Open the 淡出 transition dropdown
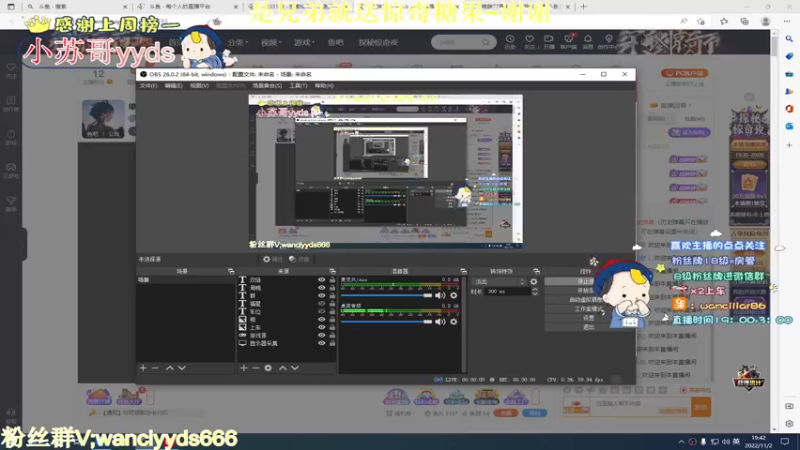The height and width of the screenshot is (450, 800). tap(499, 282)
